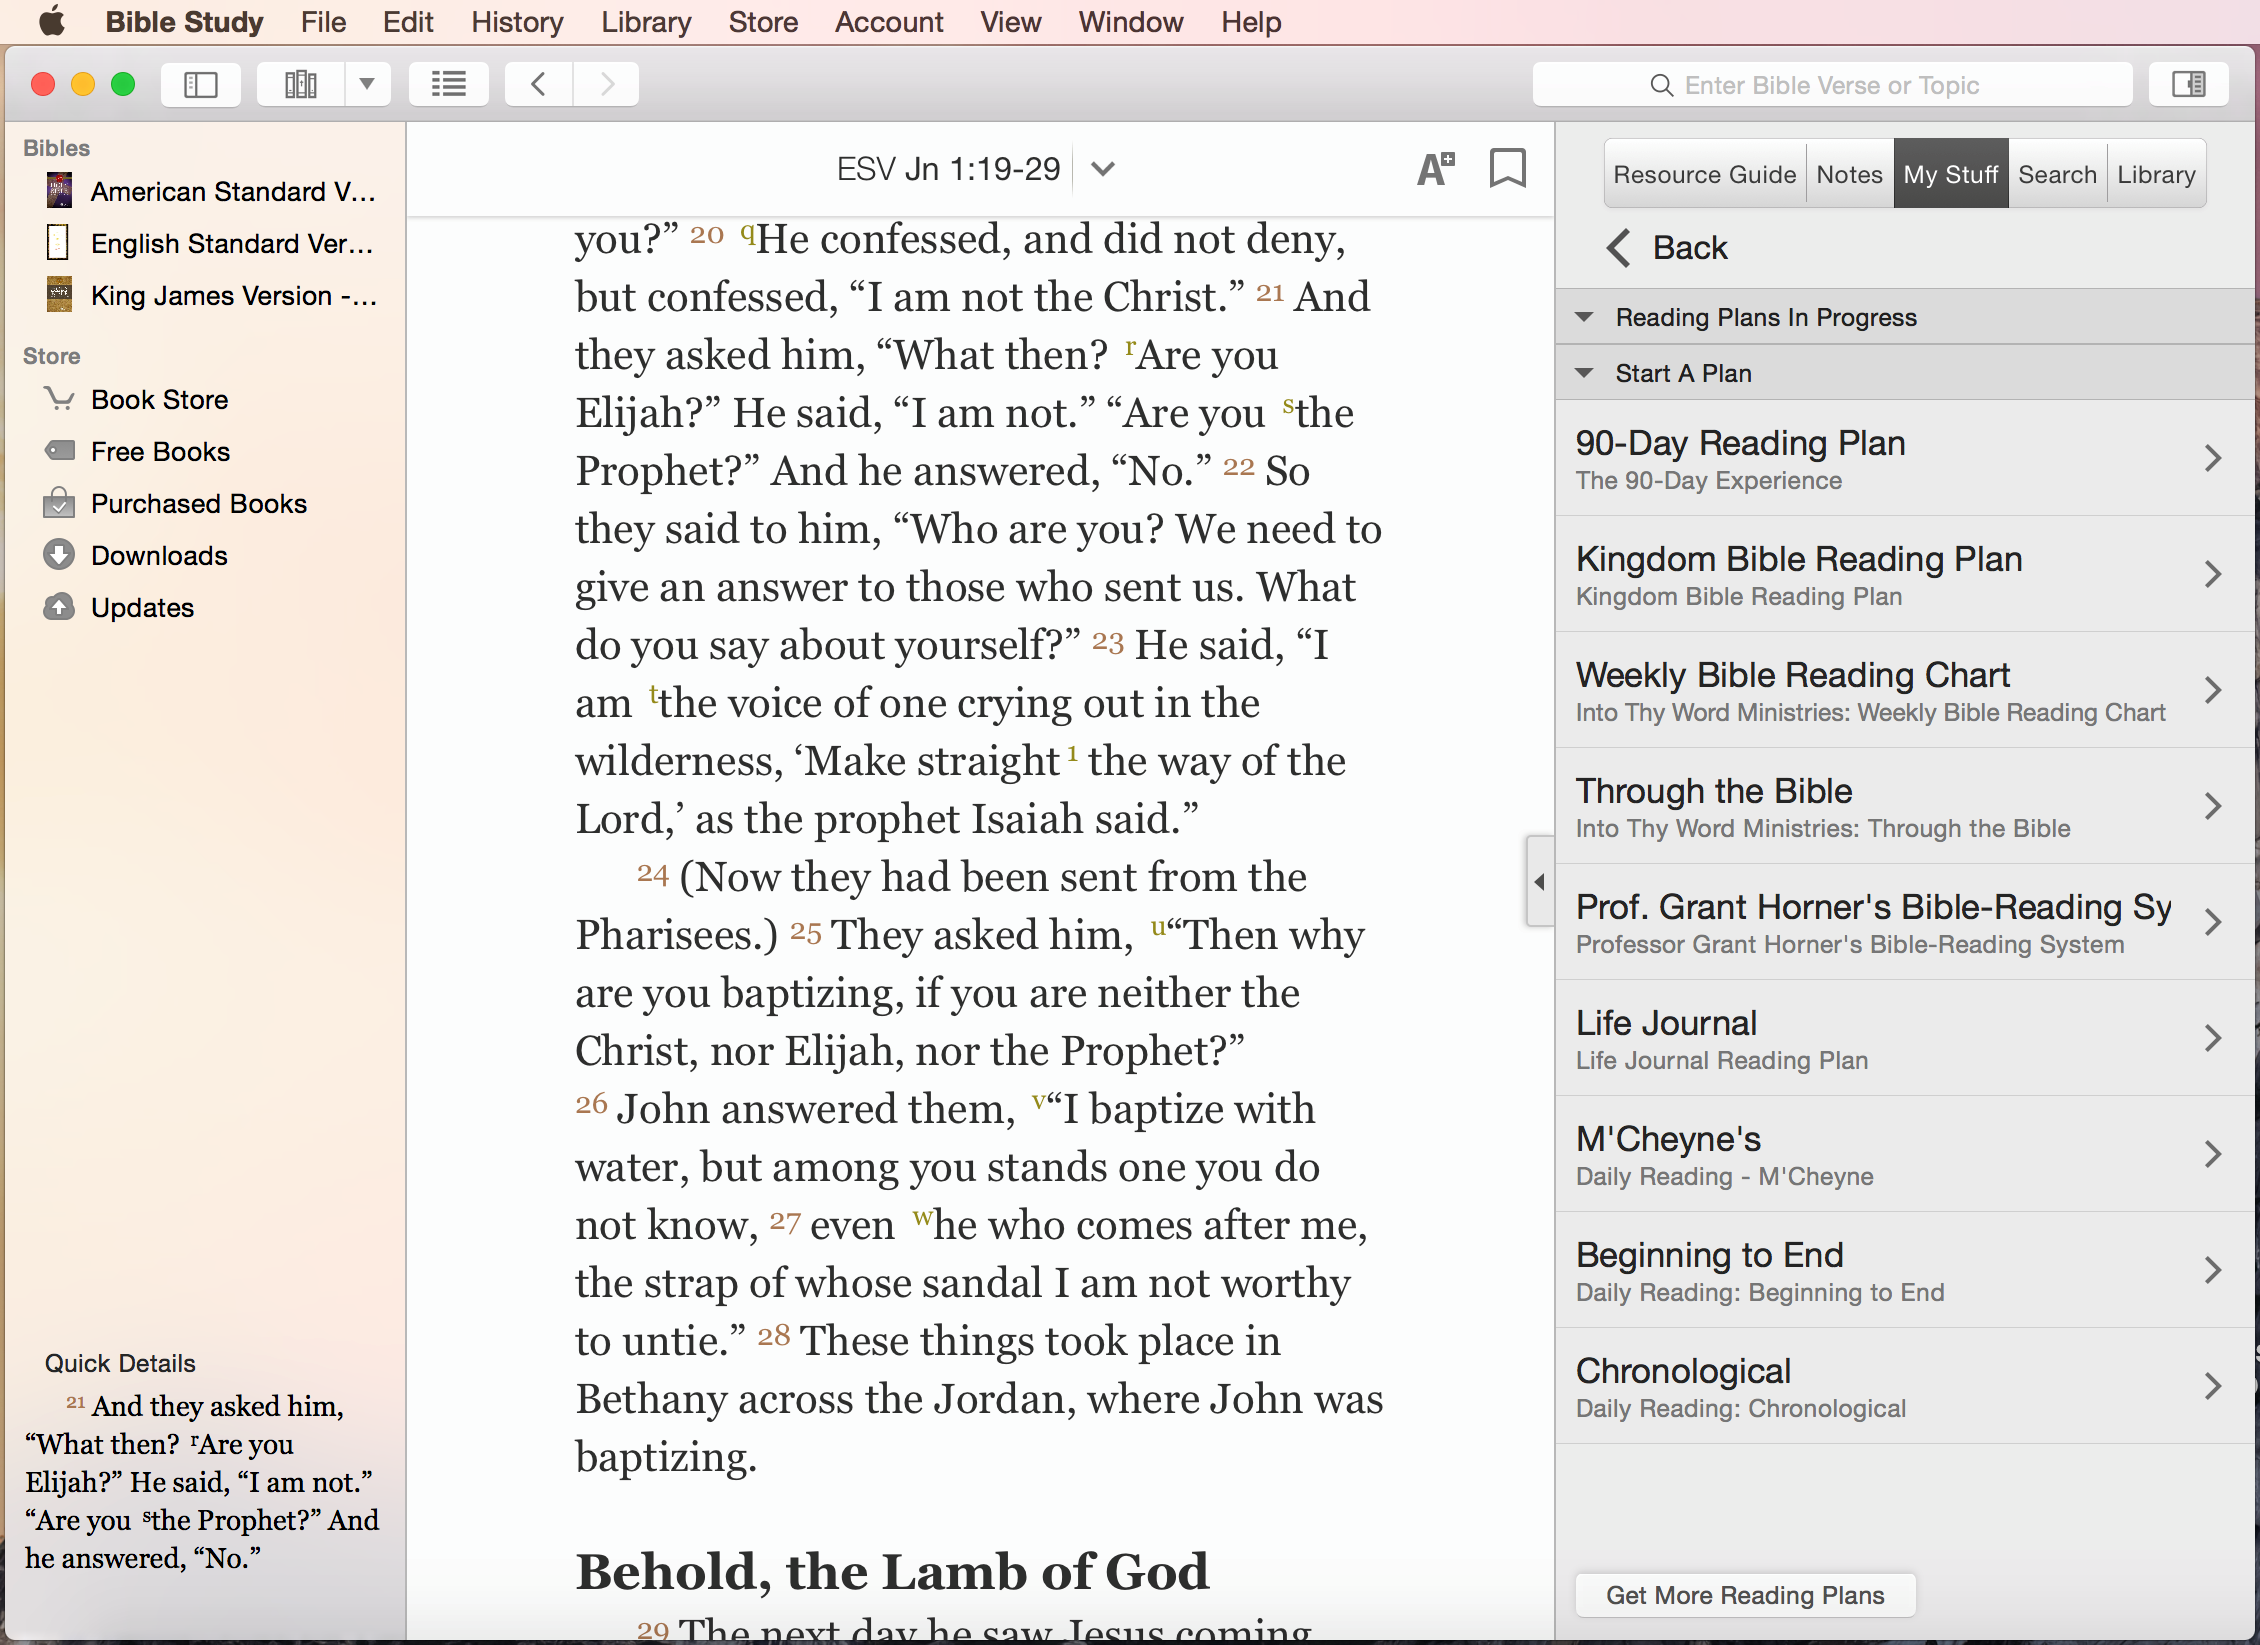The image size is (2260, 1645).
Task: Bookmark the current passage
Action: (x=1507, y=168)
